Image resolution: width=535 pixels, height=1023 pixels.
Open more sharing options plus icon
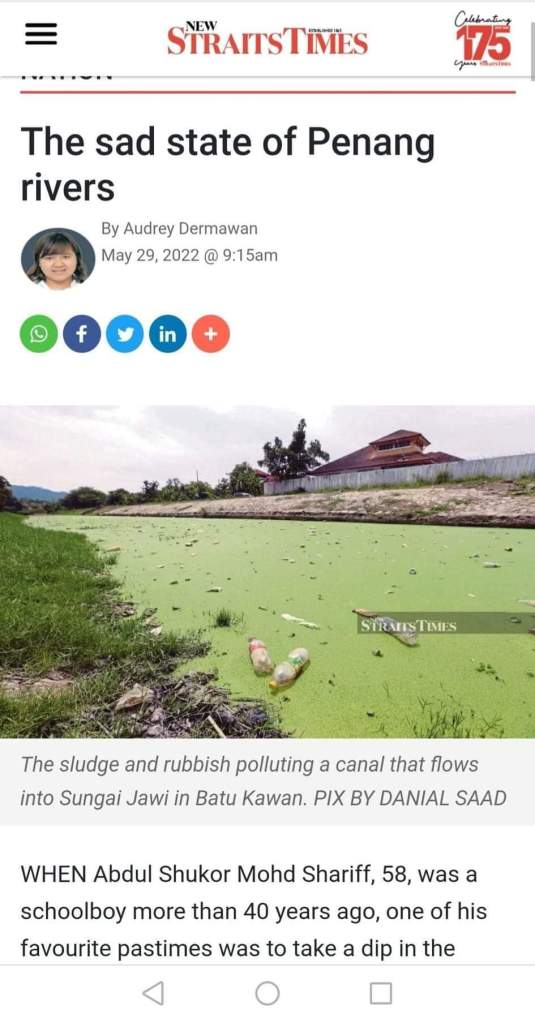click(211, 334)
